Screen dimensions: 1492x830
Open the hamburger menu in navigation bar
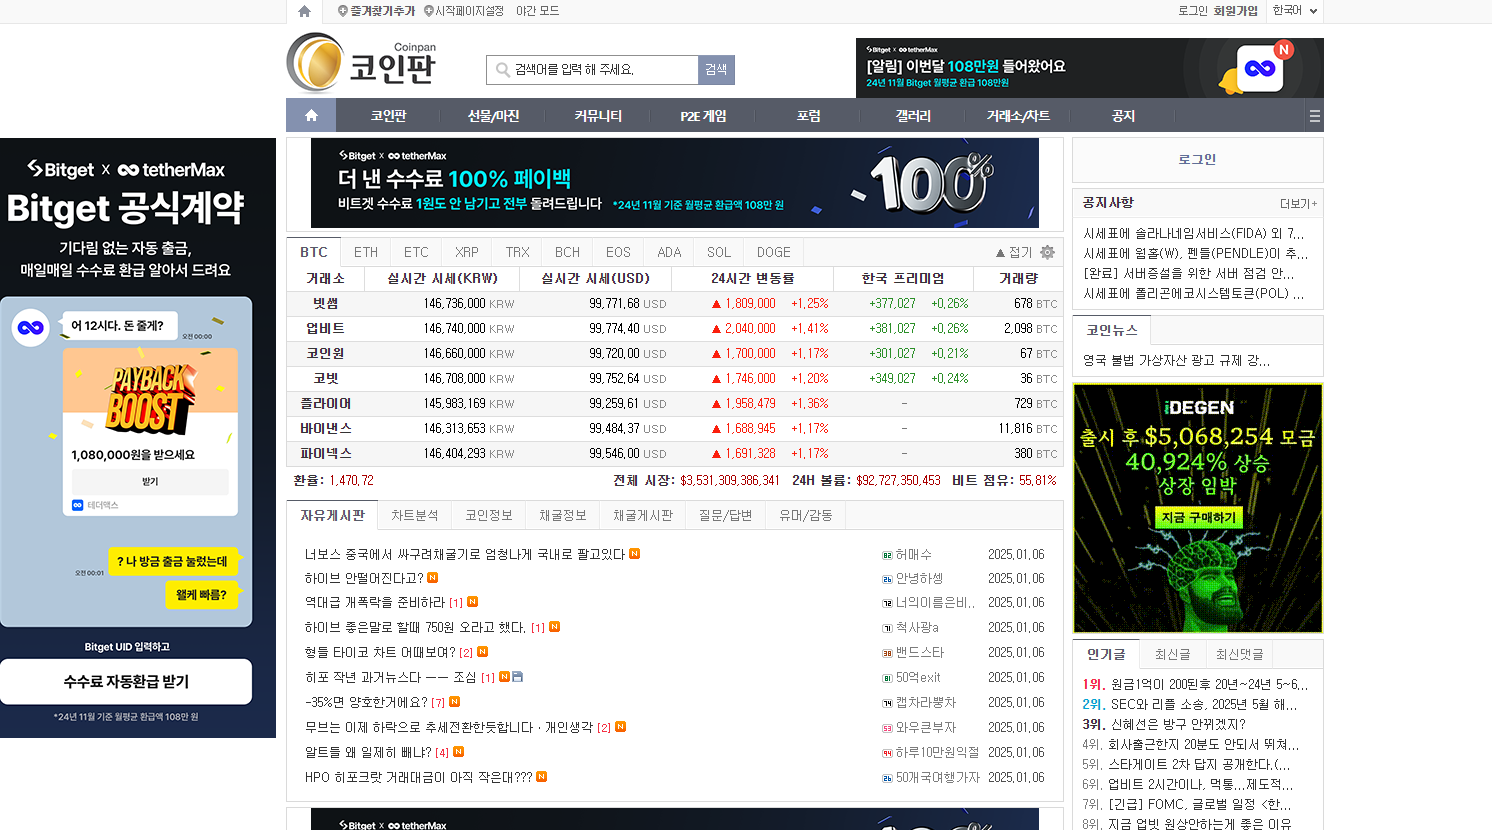(1314, 116)
